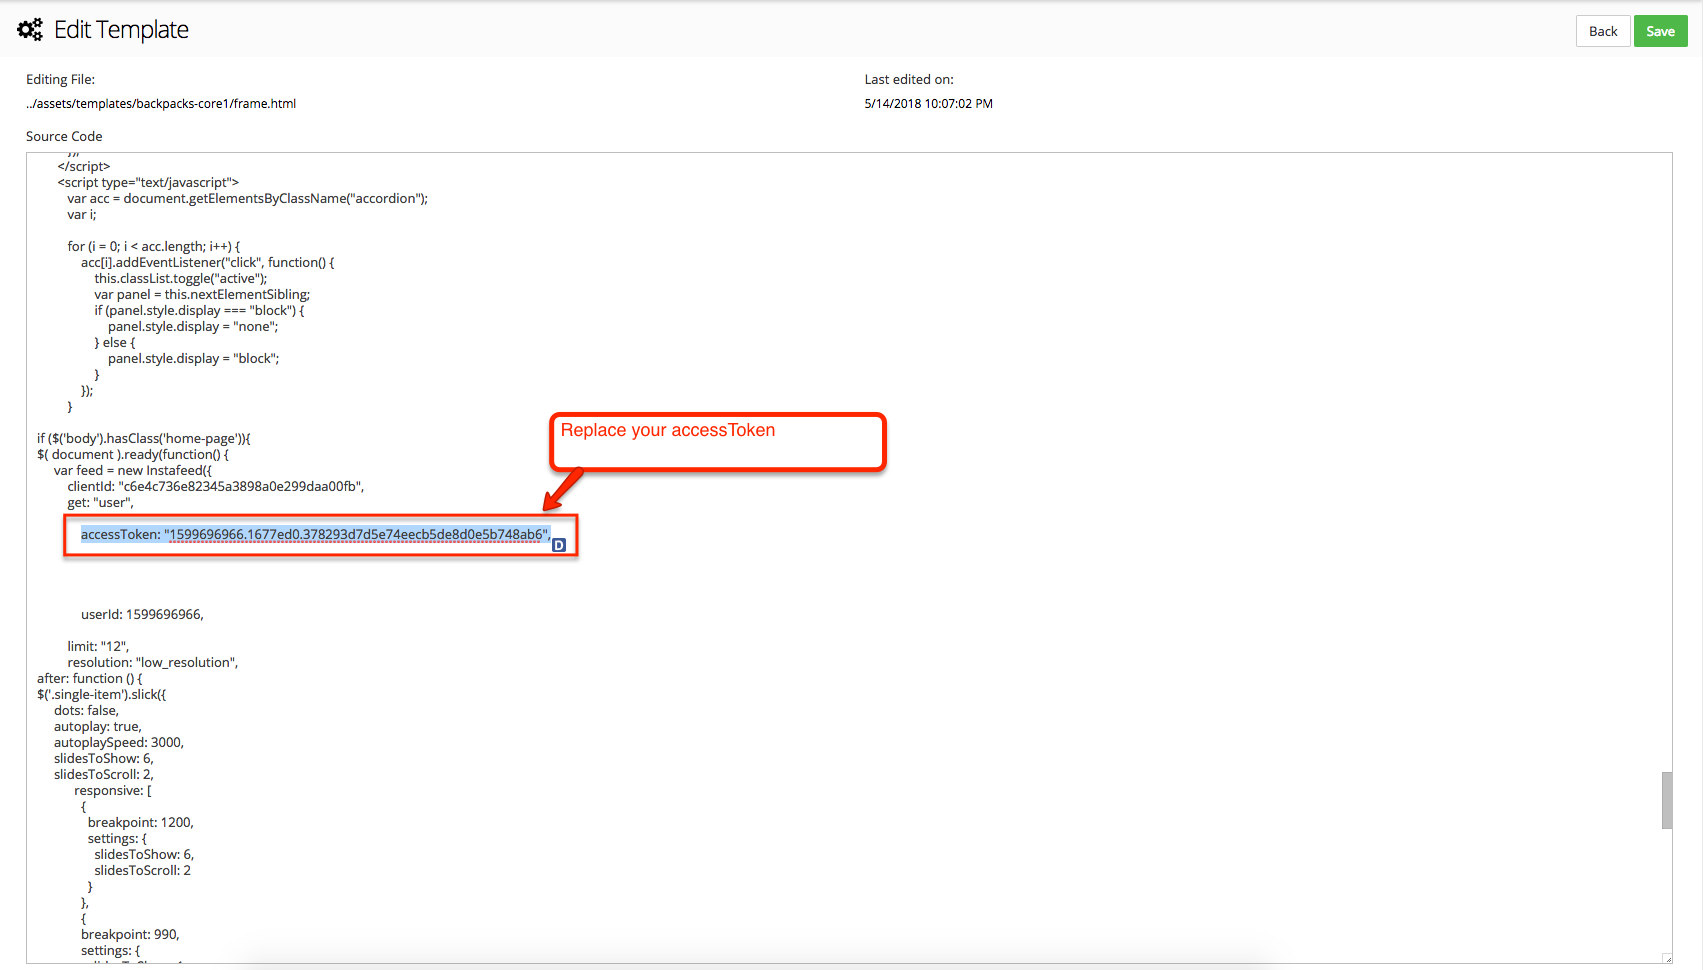Image resolution: width=1703 pixels, height=970 pixels.
Task: Click the small D icon after accessToken line
Action: pyautogui.click(x=559, y=545)
